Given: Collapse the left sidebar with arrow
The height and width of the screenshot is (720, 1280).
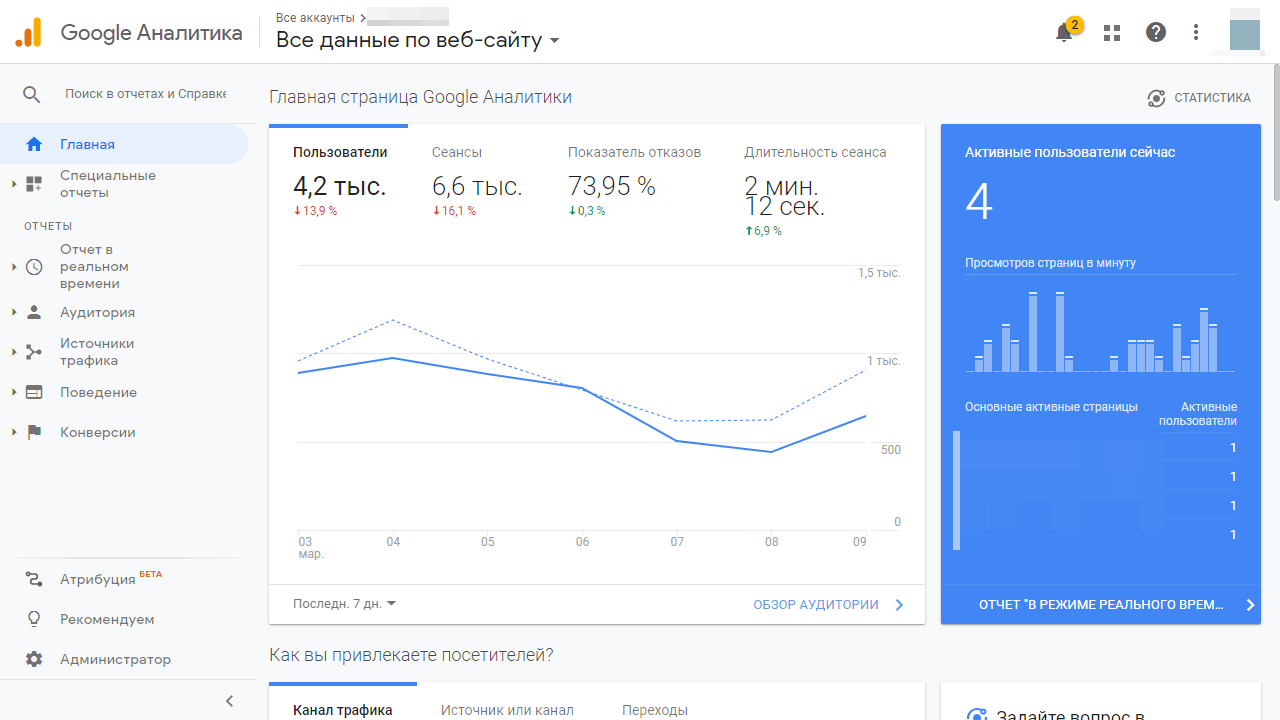Looking at the screenshot, I should click(x=229, y=701).
